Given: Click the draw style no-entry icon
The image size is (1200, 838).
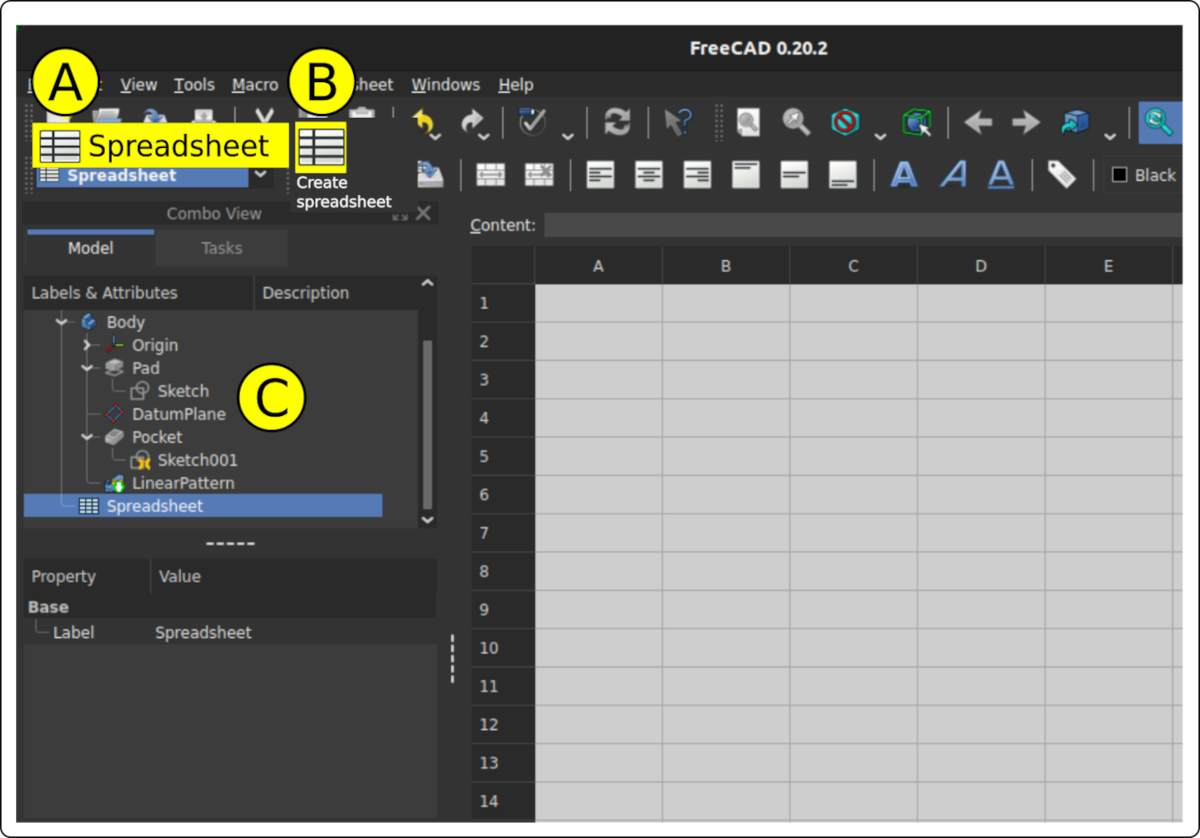Looking at the screenshot, I should coord(845,122).
